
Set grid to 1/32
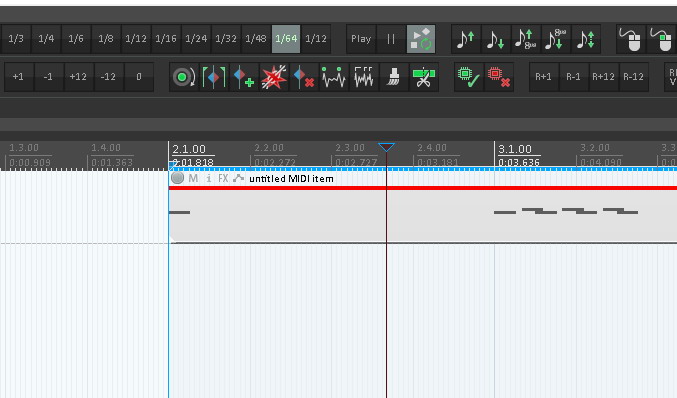click(x=226, y=39)
